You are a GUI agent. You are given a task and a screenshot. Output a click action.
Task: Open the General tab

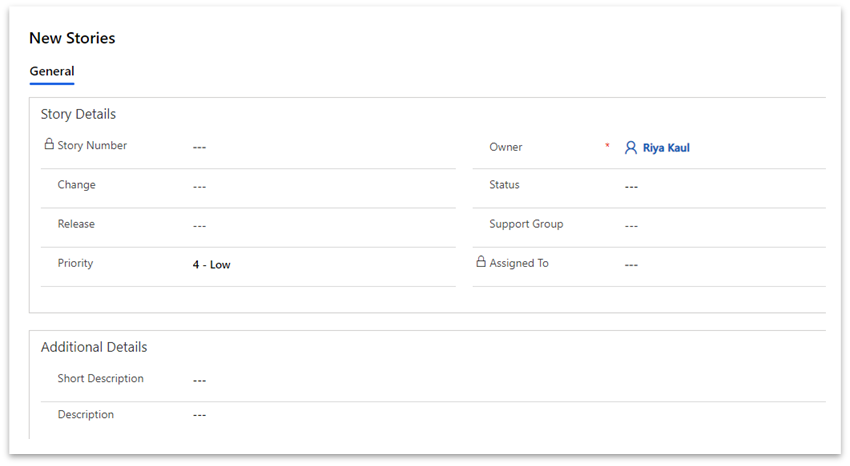[x=52, y=72]
